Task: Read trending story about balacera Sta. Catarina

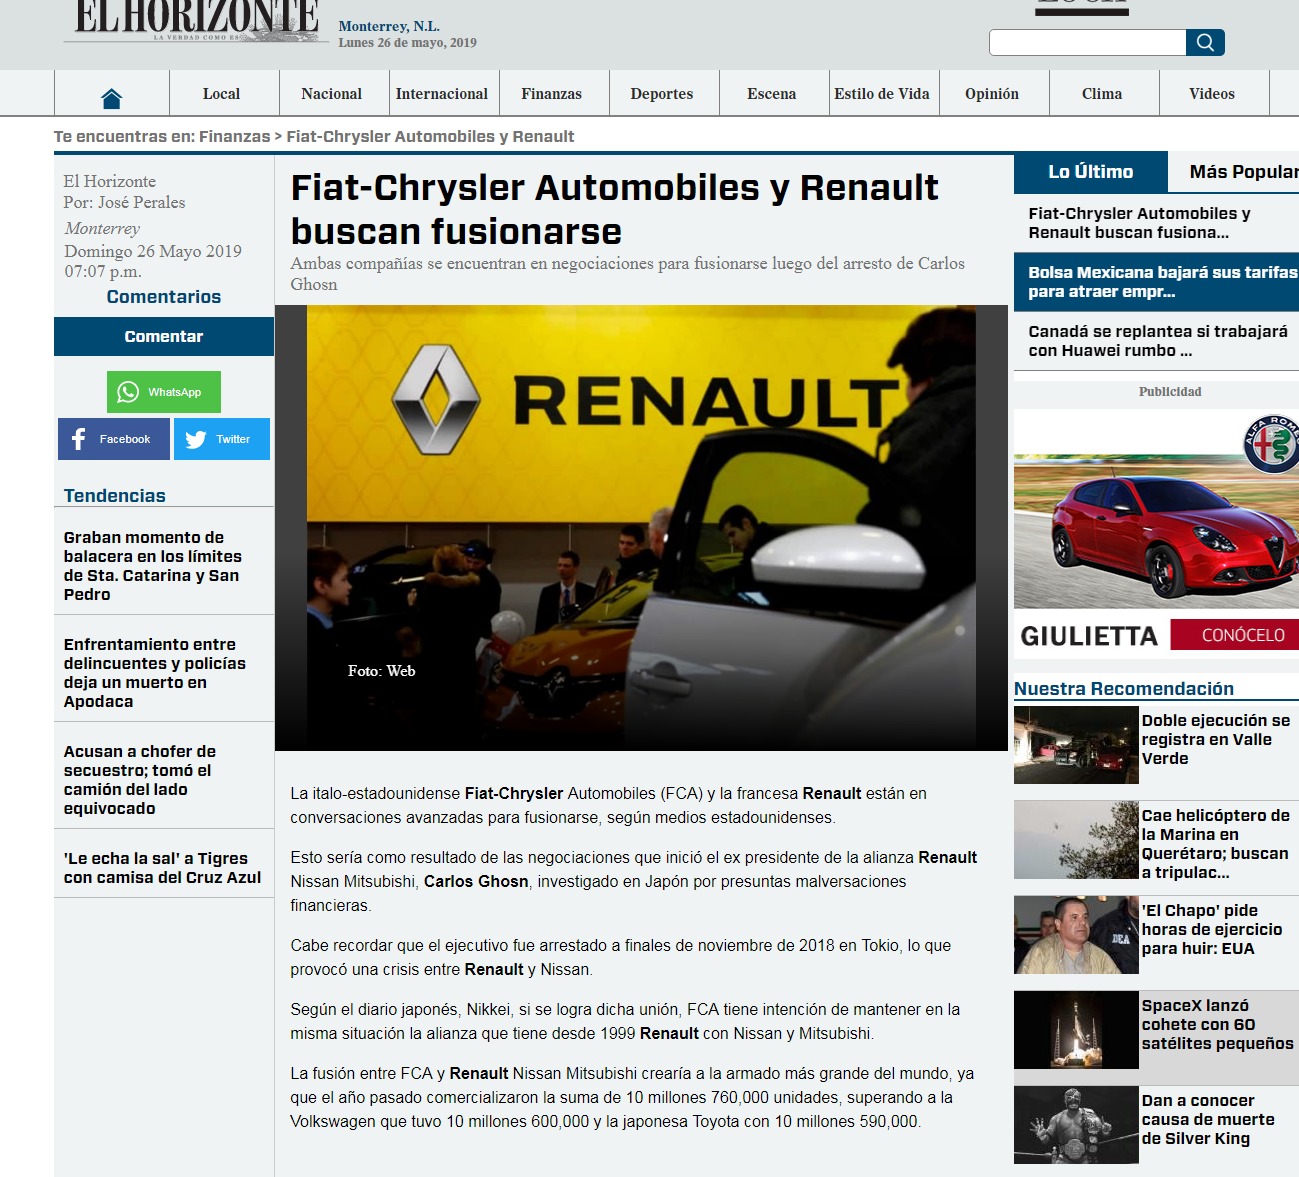Action: (x=153, y=566)
